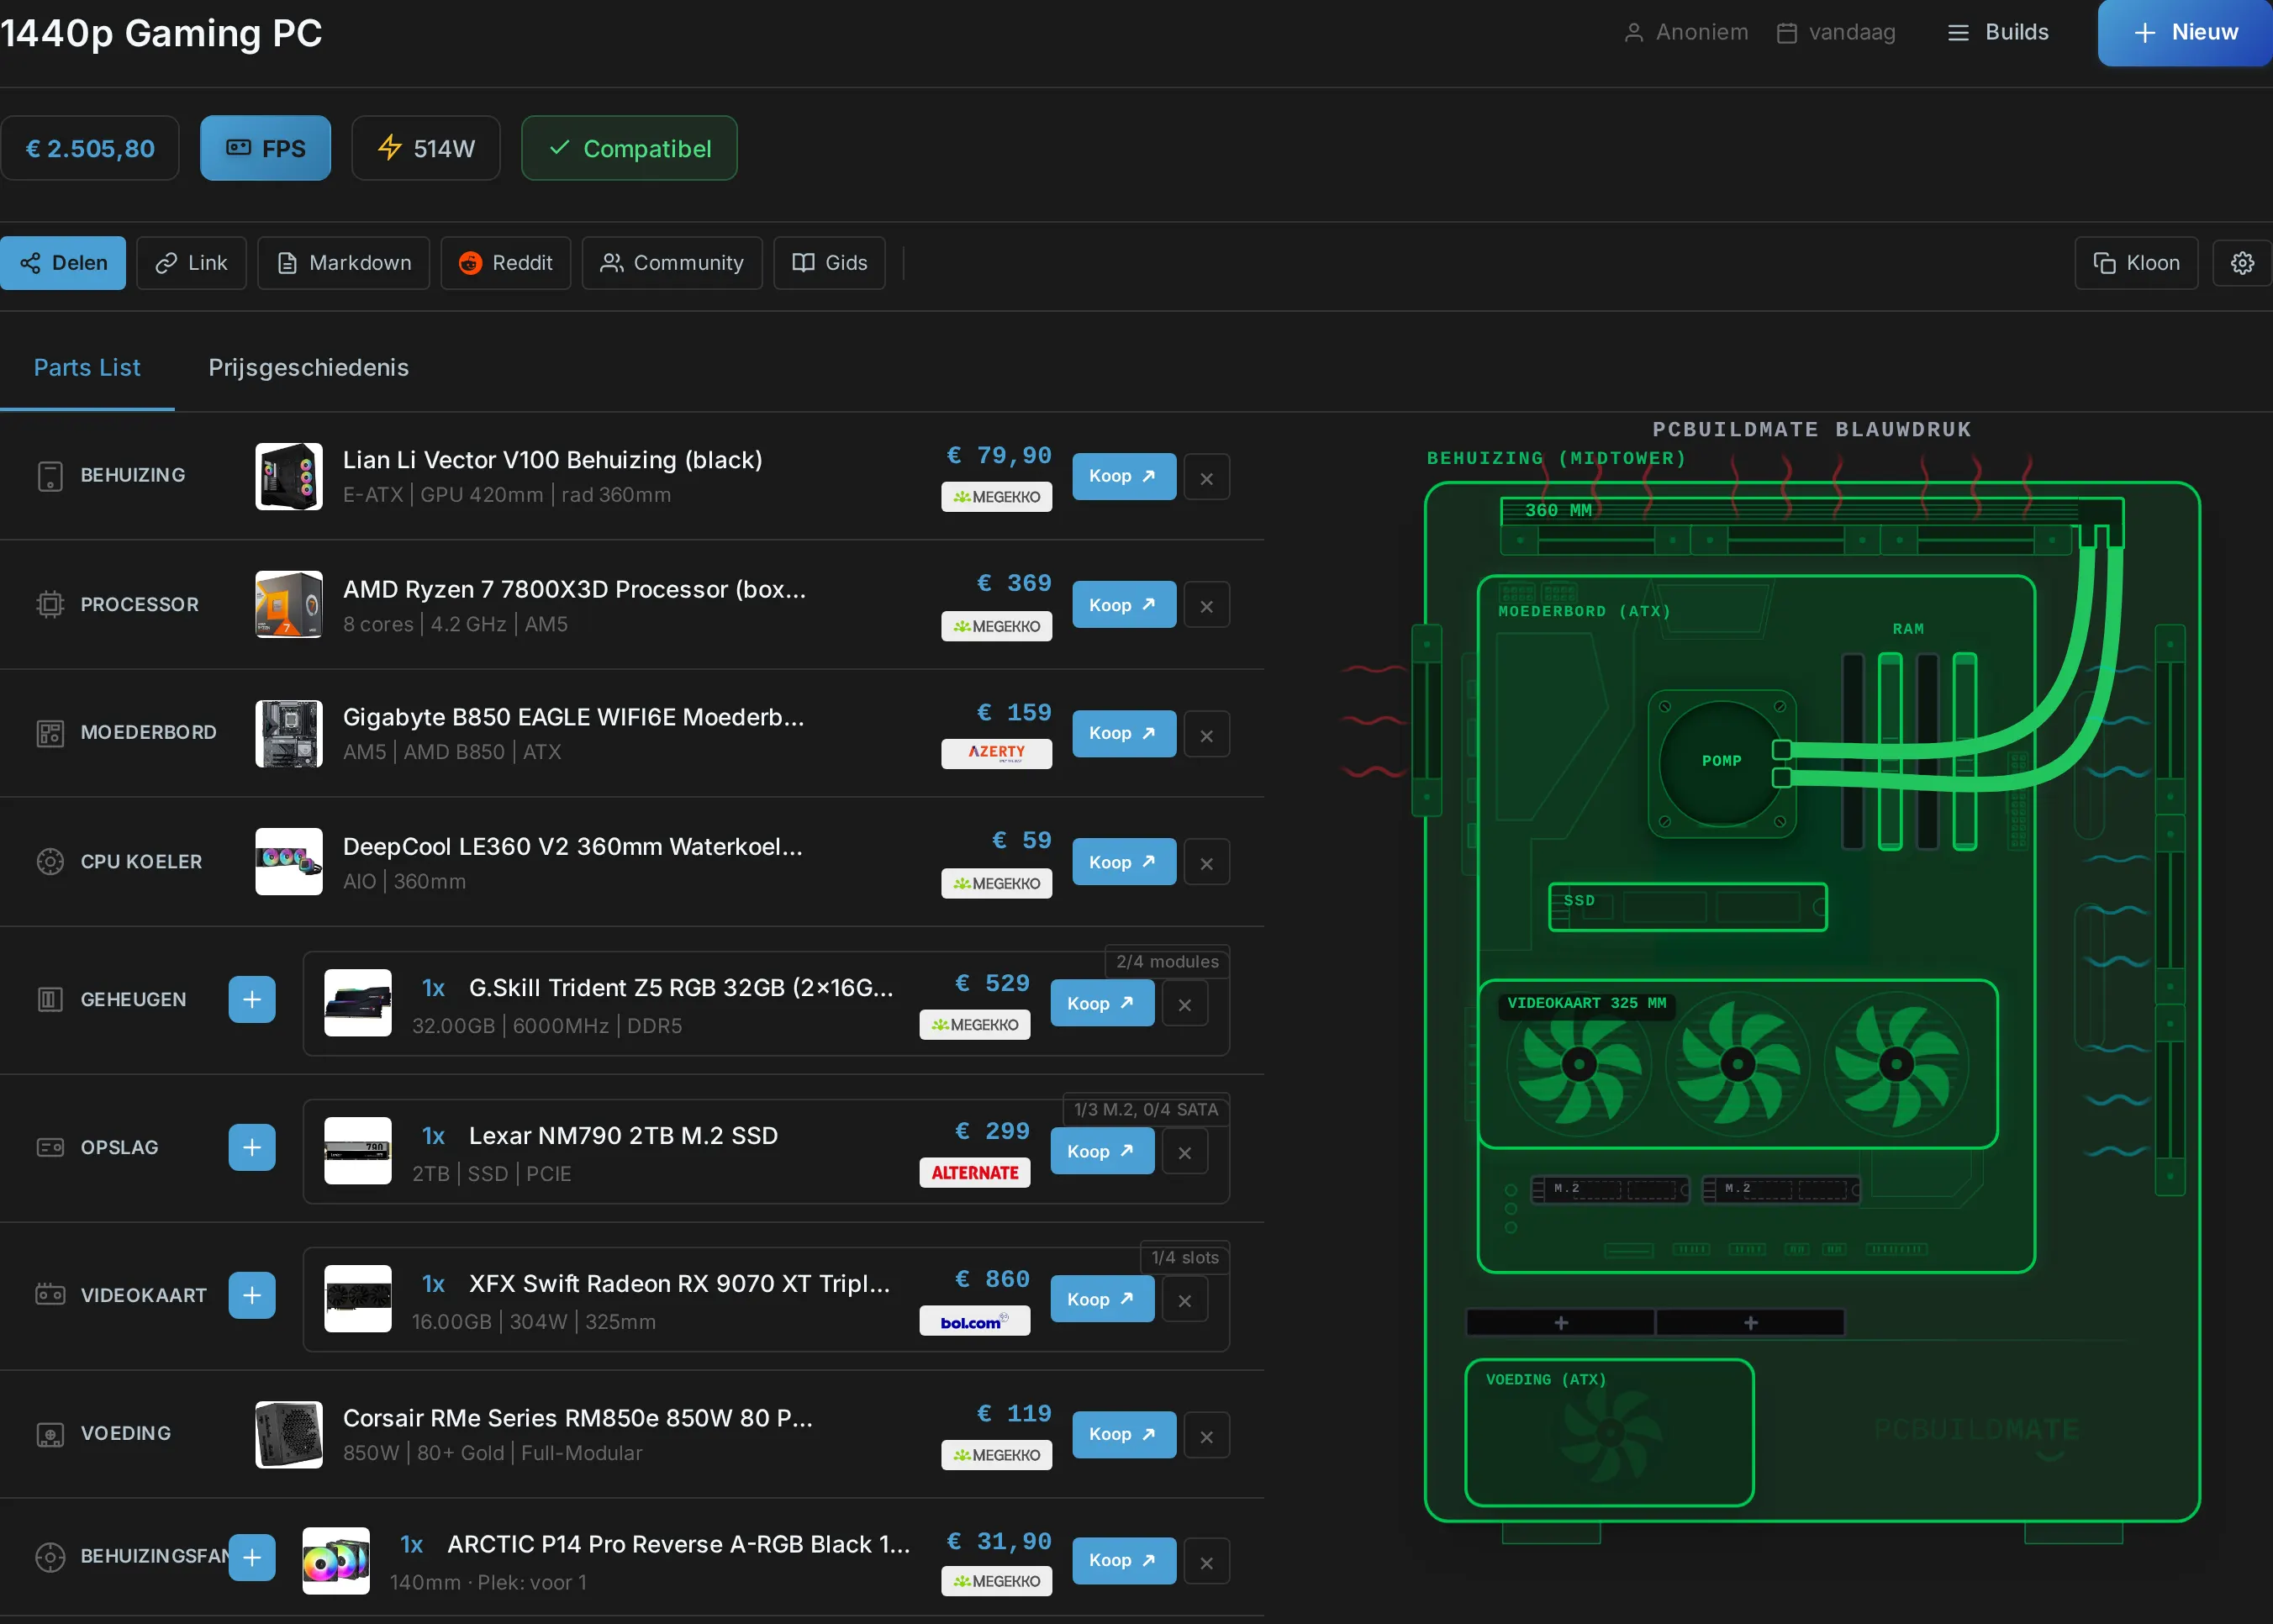Remove the DeepCool LE360 V2 cooler
2273x1624 pixels.
(x=1206, y=863)
